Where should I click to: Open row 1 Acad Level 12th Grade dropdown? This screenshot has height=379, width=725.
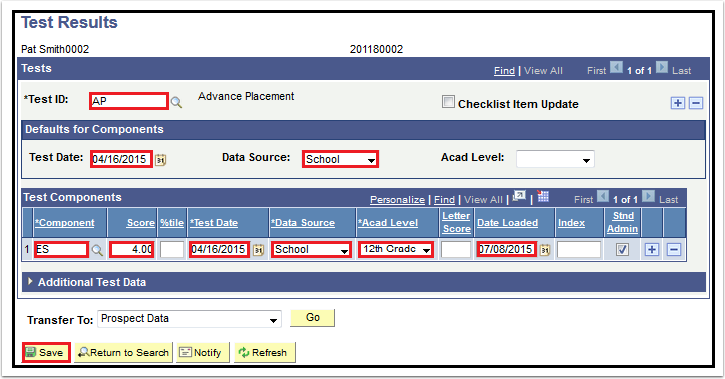pyautogui.click(x=396, y=250)
